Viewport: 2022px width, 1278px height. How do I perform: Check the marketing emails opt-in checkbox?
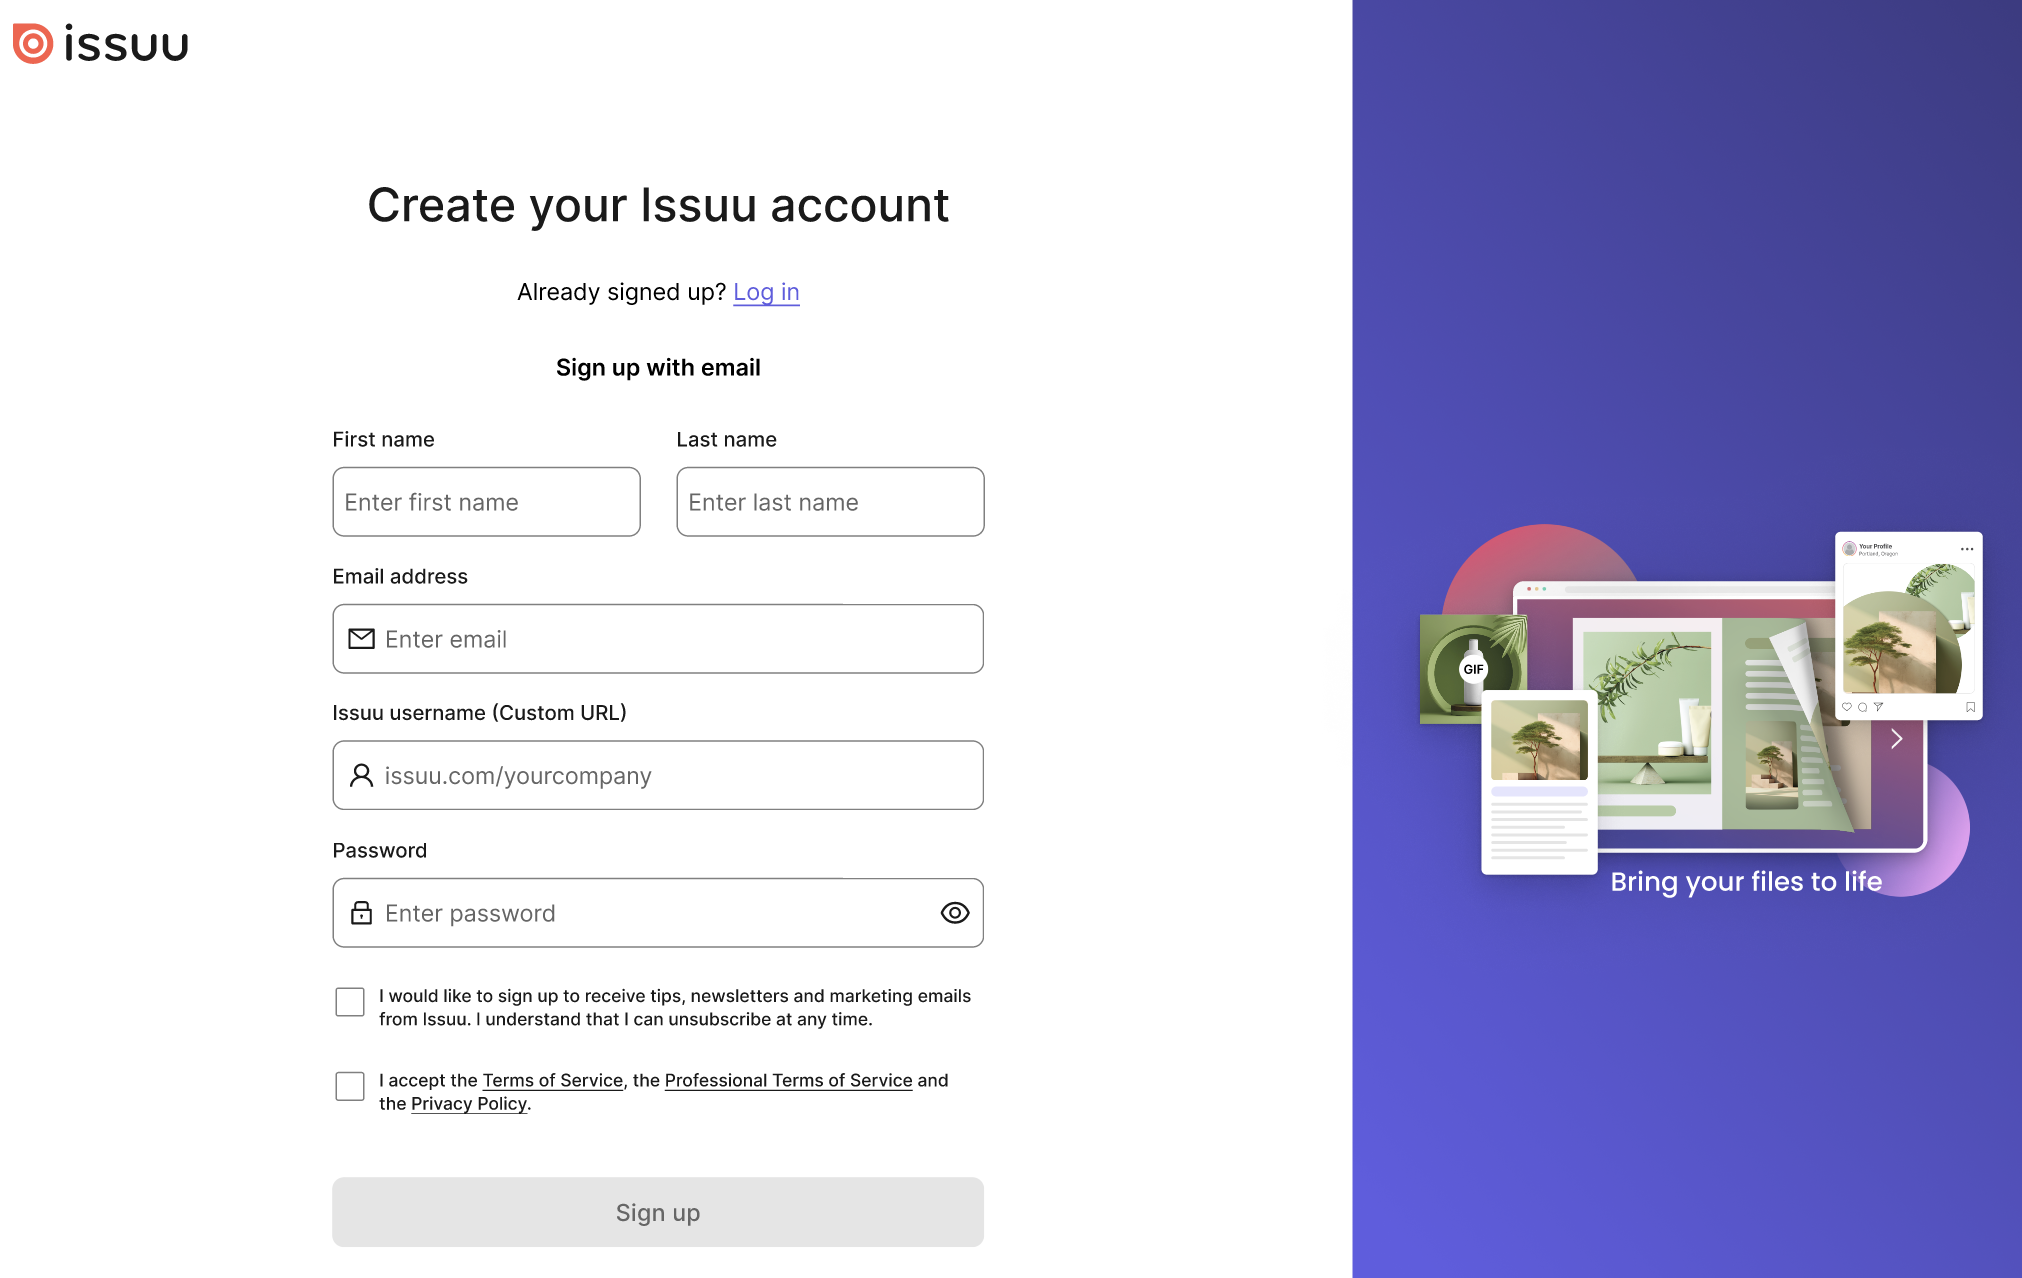(350, 1002)
